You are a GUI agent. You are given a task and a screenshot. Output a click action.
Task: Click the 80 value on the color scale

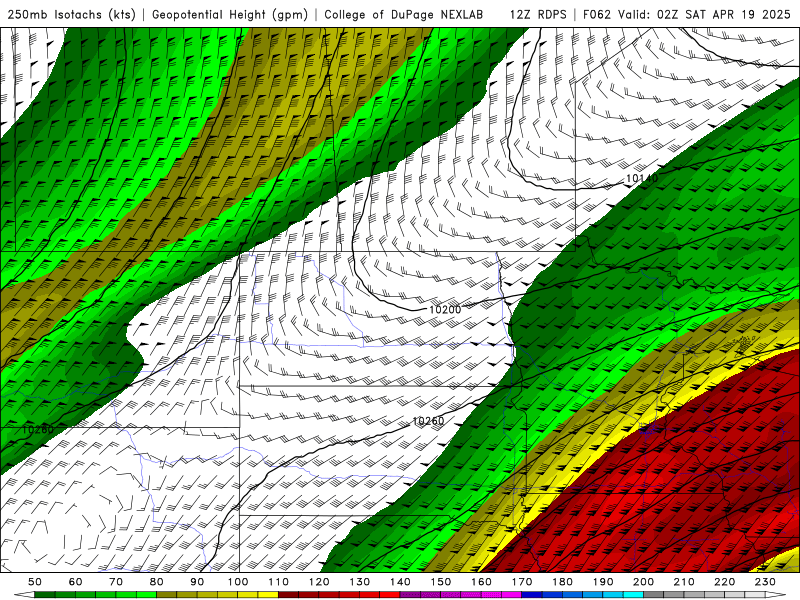click(x=157, y=582)
